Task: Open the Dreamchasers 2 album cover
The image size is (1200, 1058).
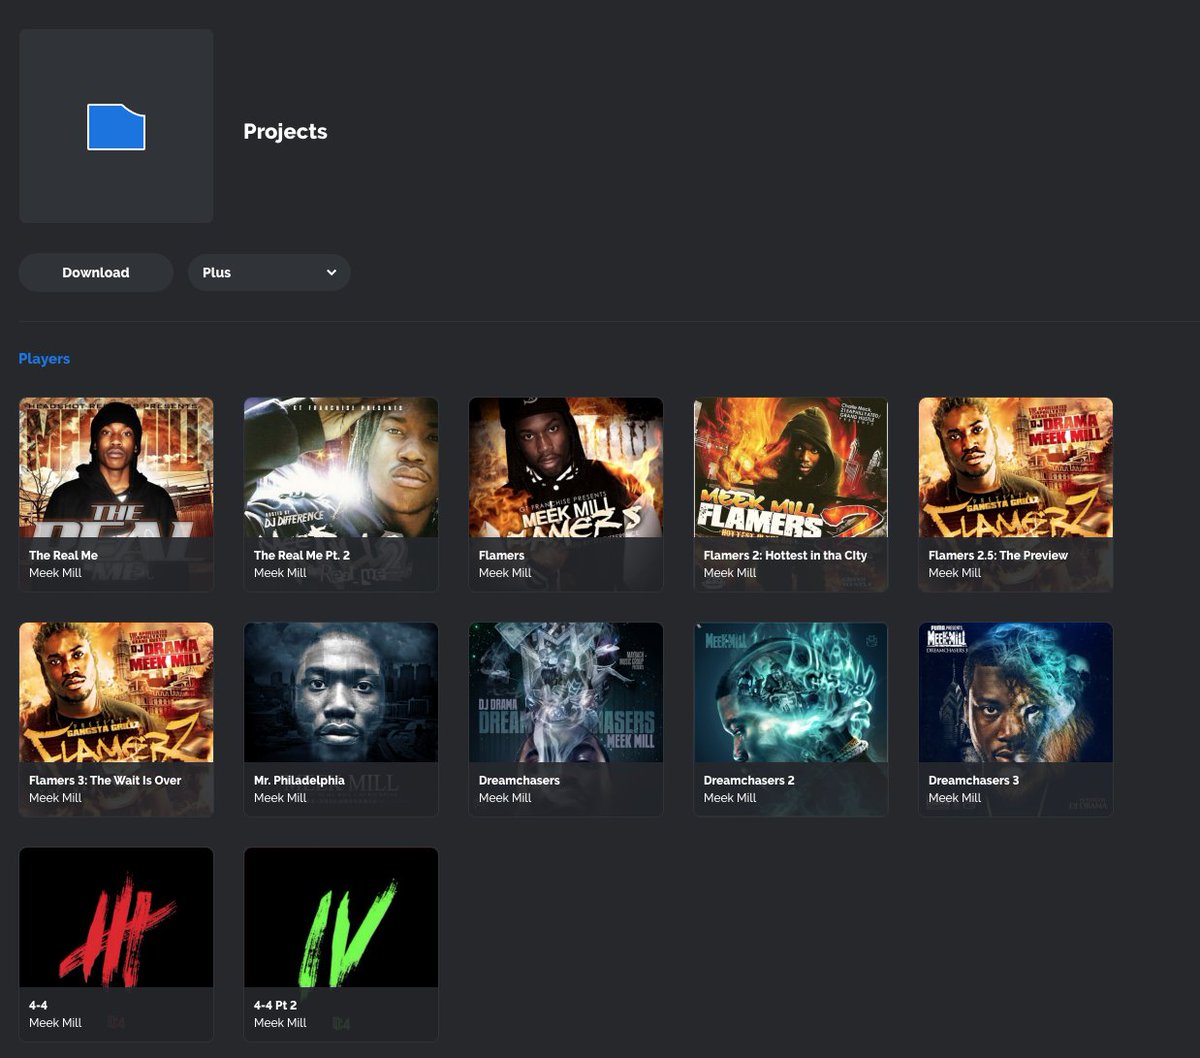Action: coord(791,692)
